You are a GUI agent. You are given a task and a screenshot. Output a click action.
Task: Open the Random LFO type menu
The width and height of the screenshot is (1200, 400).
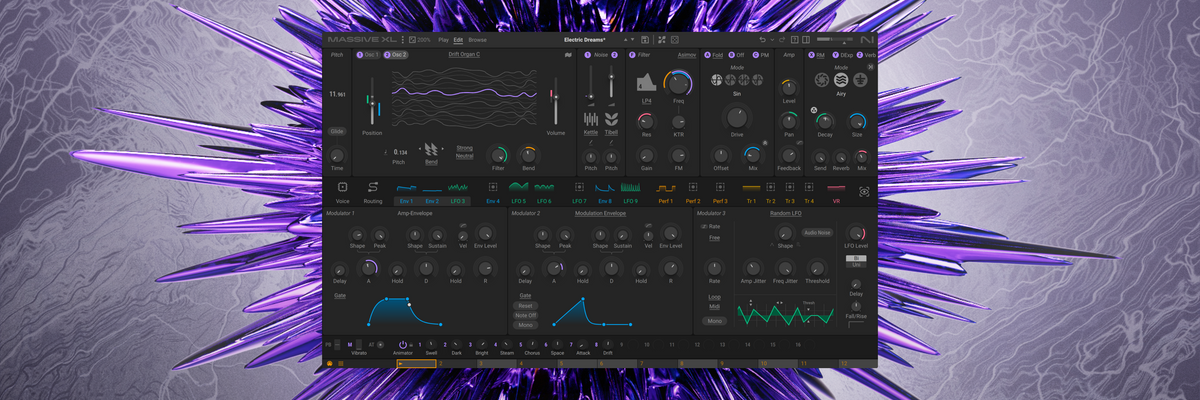(x=787, y=213)
